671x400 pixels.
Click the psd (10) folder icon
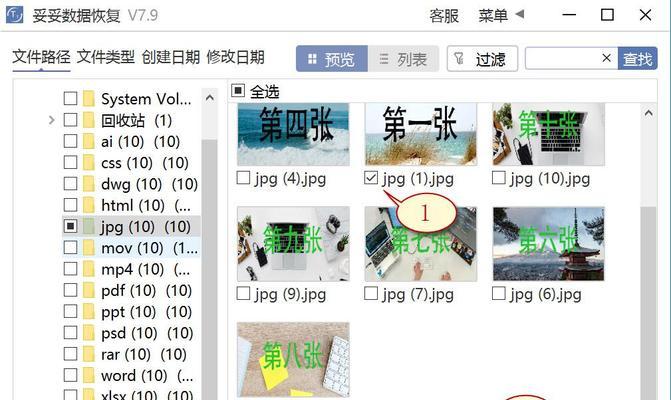pyautogui.click(x=89, y=333)
